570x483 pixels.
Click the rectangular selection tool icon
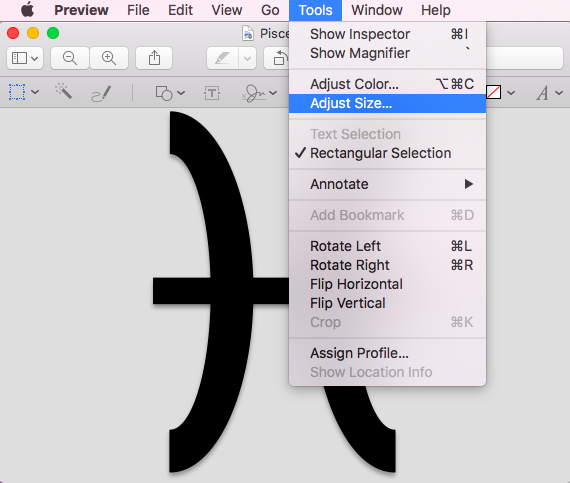pyautogui.click(x=17, y=92)
